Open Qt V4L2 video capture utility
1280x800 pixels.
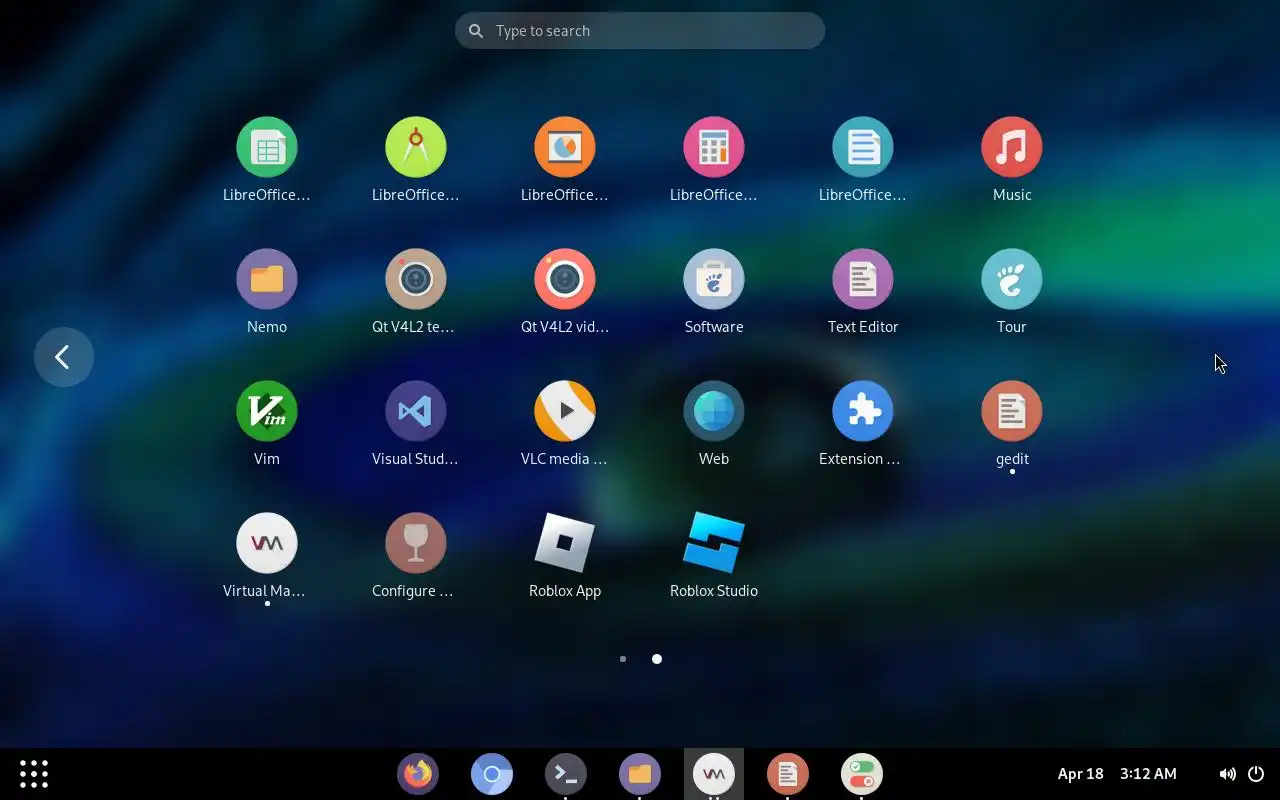565,279
